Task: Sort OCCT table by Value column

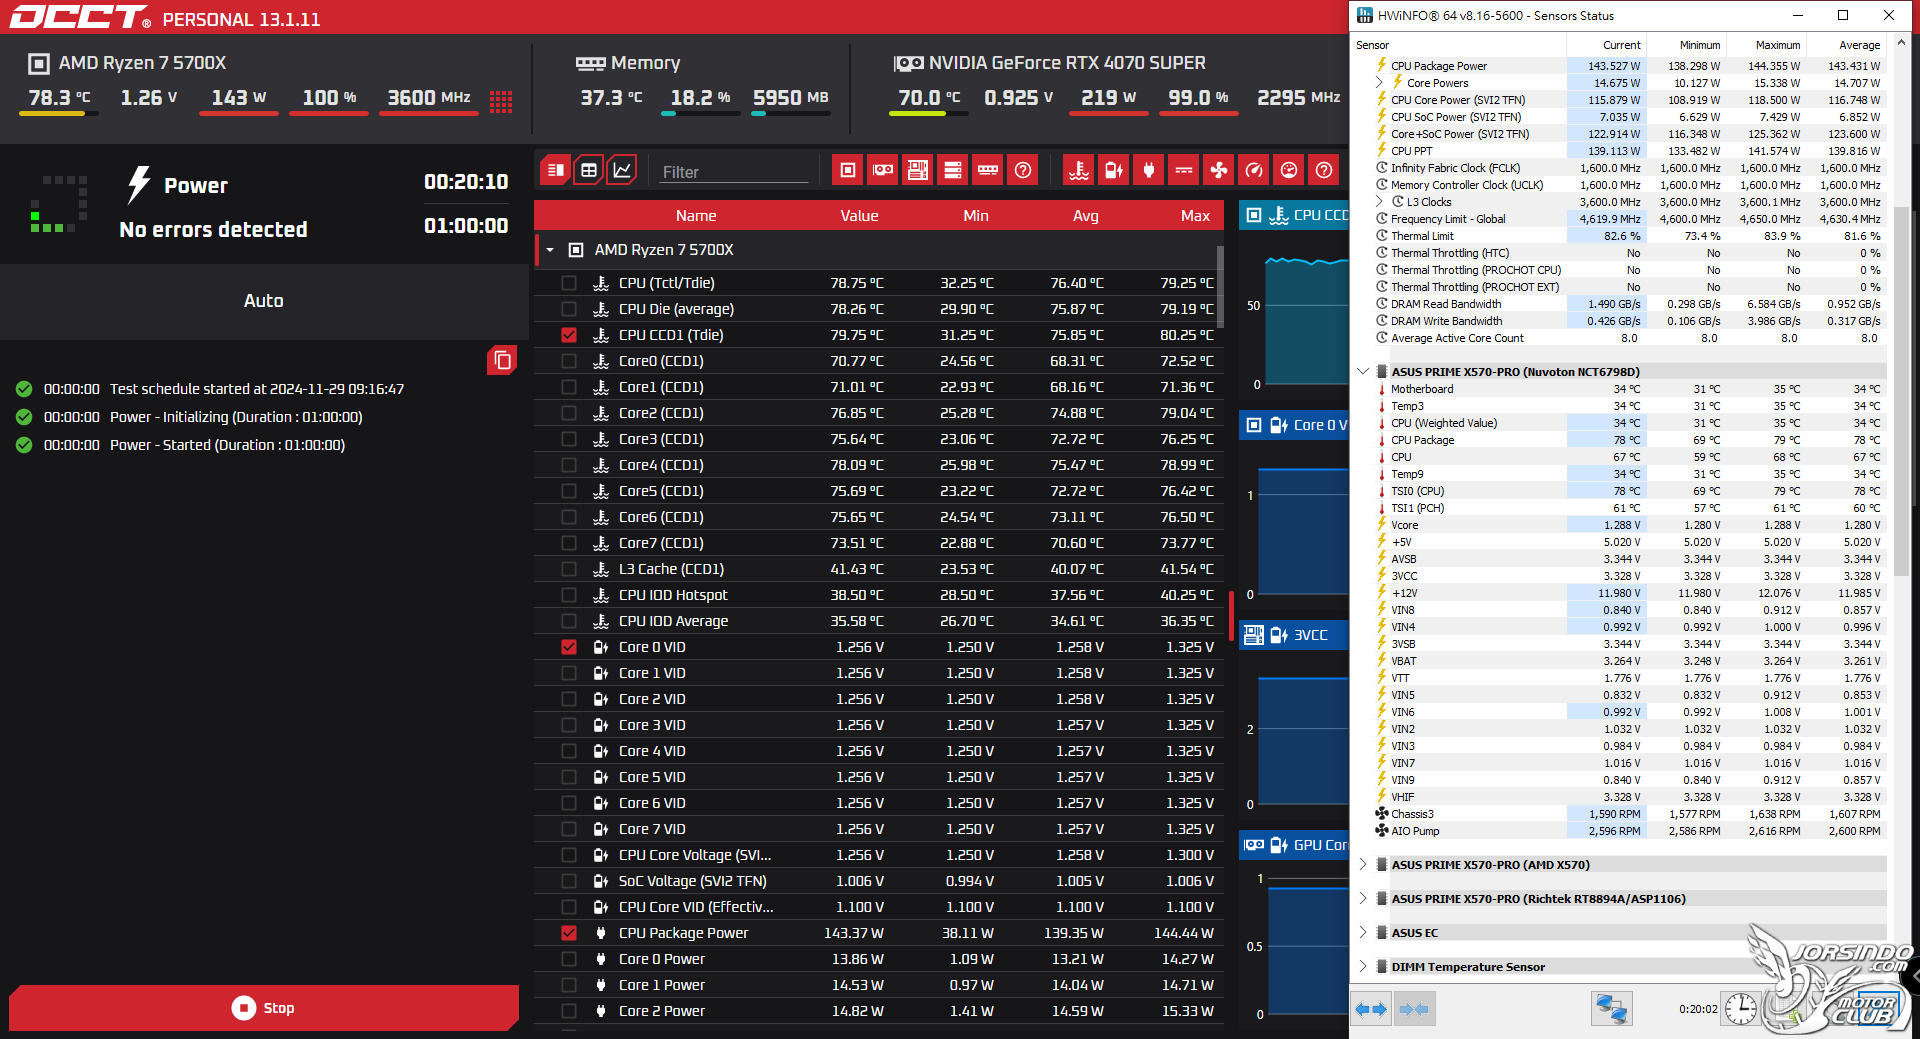Action: coord(859,216)
